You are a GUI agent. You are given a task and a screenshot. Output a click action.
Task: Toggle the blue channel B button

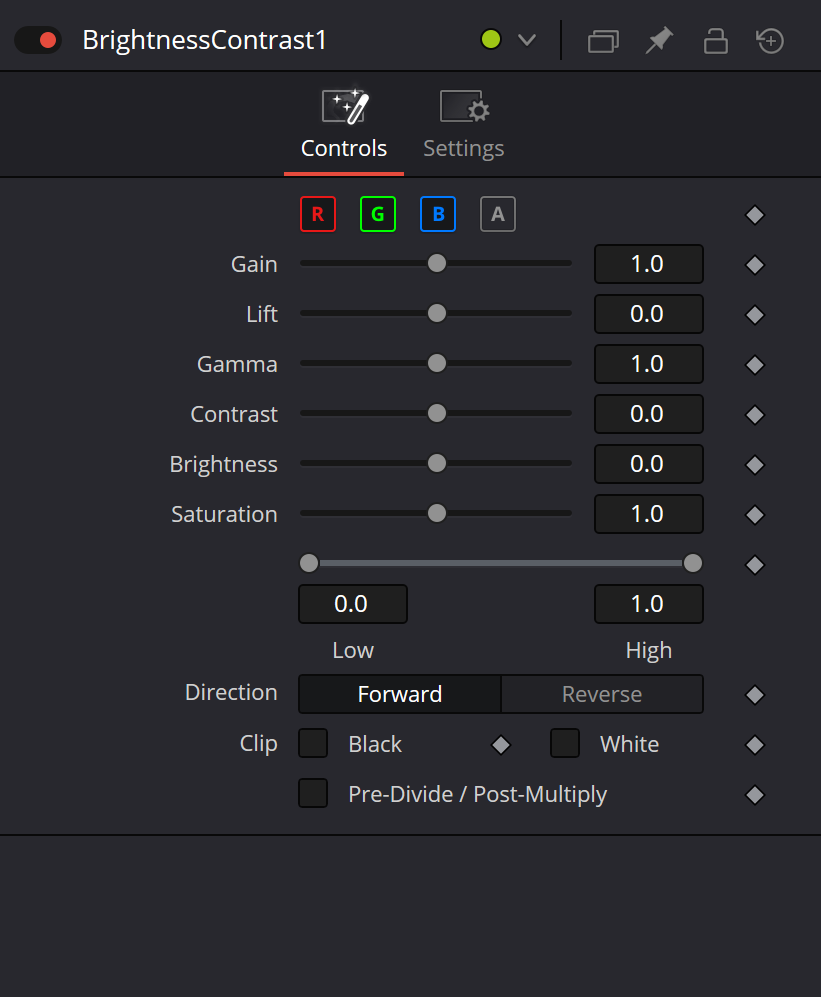pos(438,214)
